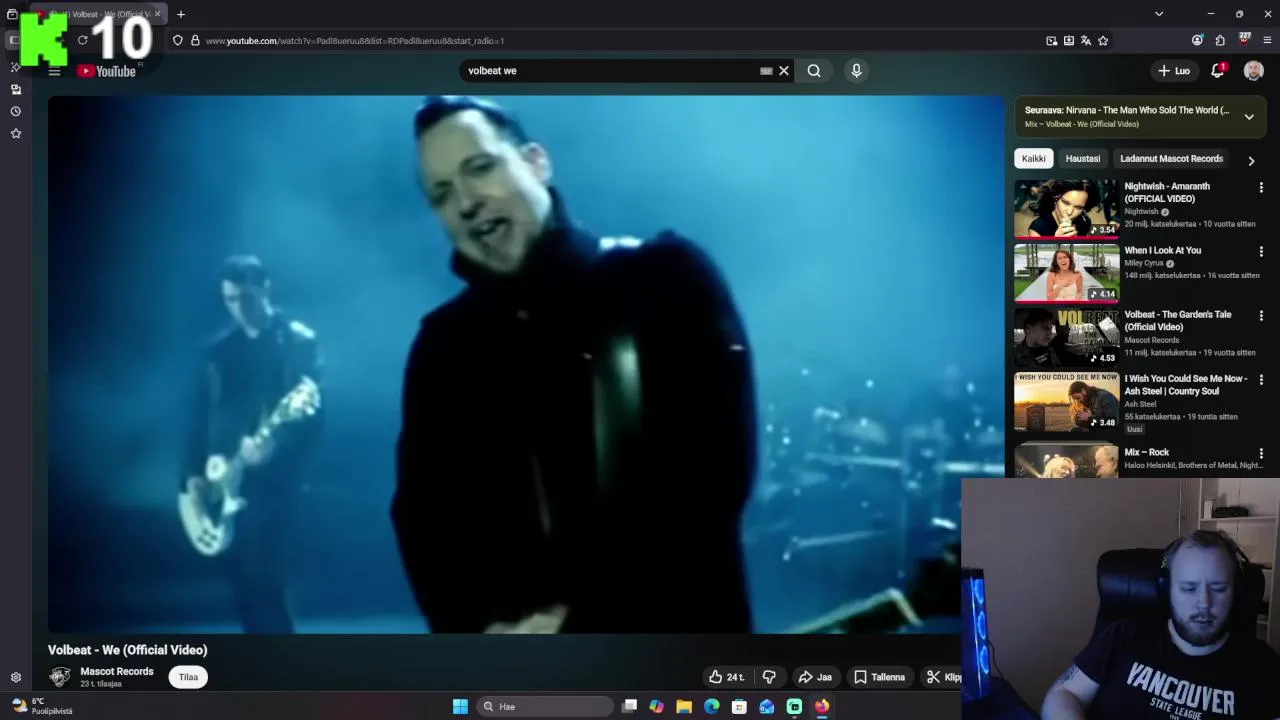The image size is (1280, 720).
Task: Open When I Look At You thumbnail
Action: (x=1066, y=273)
